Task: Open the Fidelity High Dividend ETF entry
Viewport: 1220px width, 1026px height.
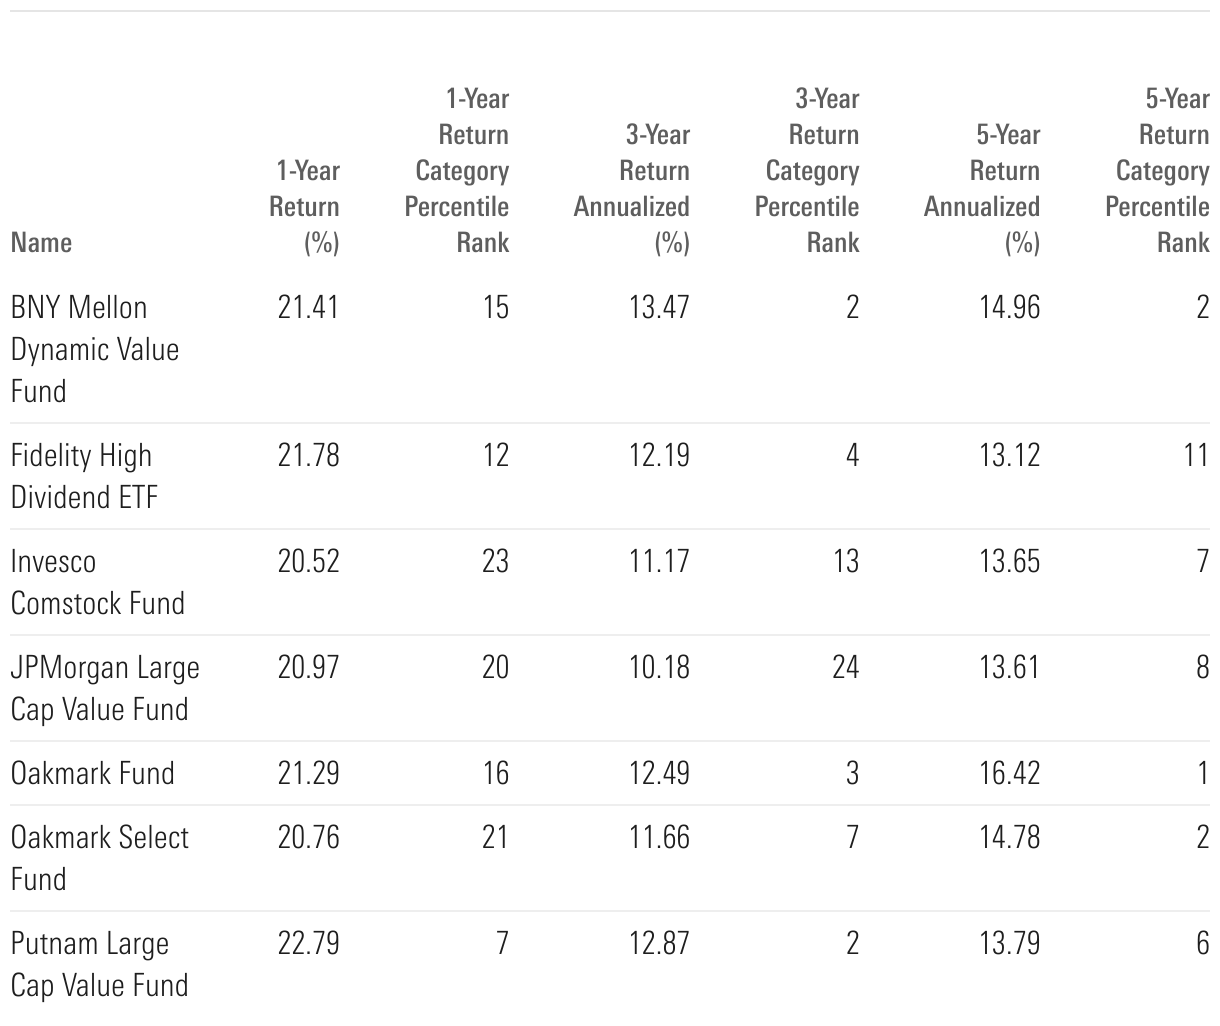Action: (x=84, y=476)
